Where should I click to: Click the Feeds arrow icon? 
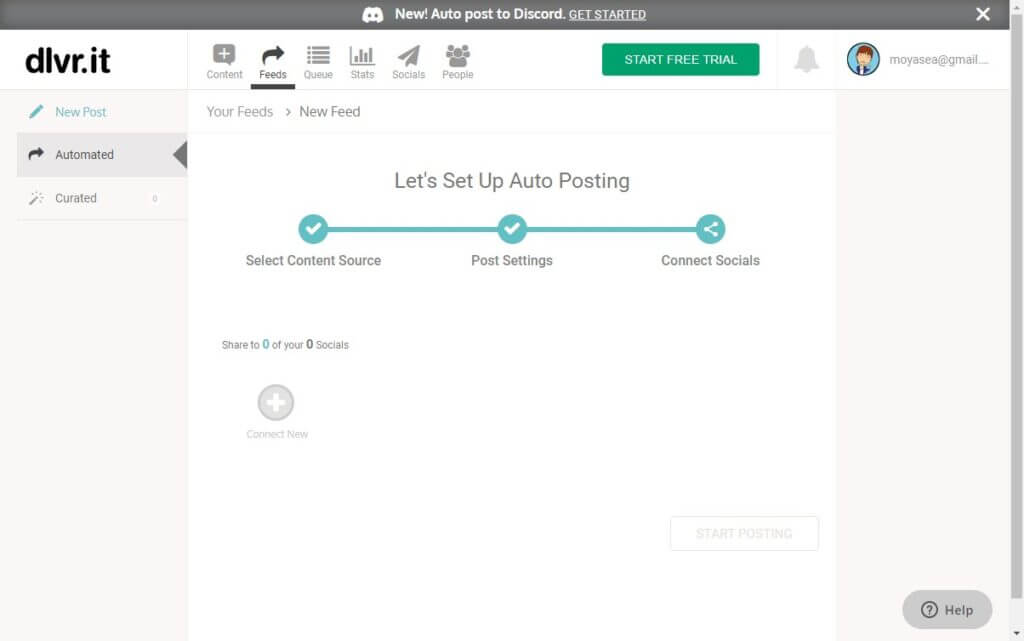(272, 56)
